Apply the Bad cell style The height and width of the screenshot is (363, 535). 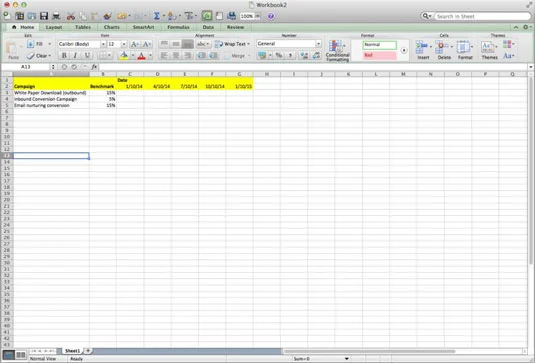coord(379,55)
